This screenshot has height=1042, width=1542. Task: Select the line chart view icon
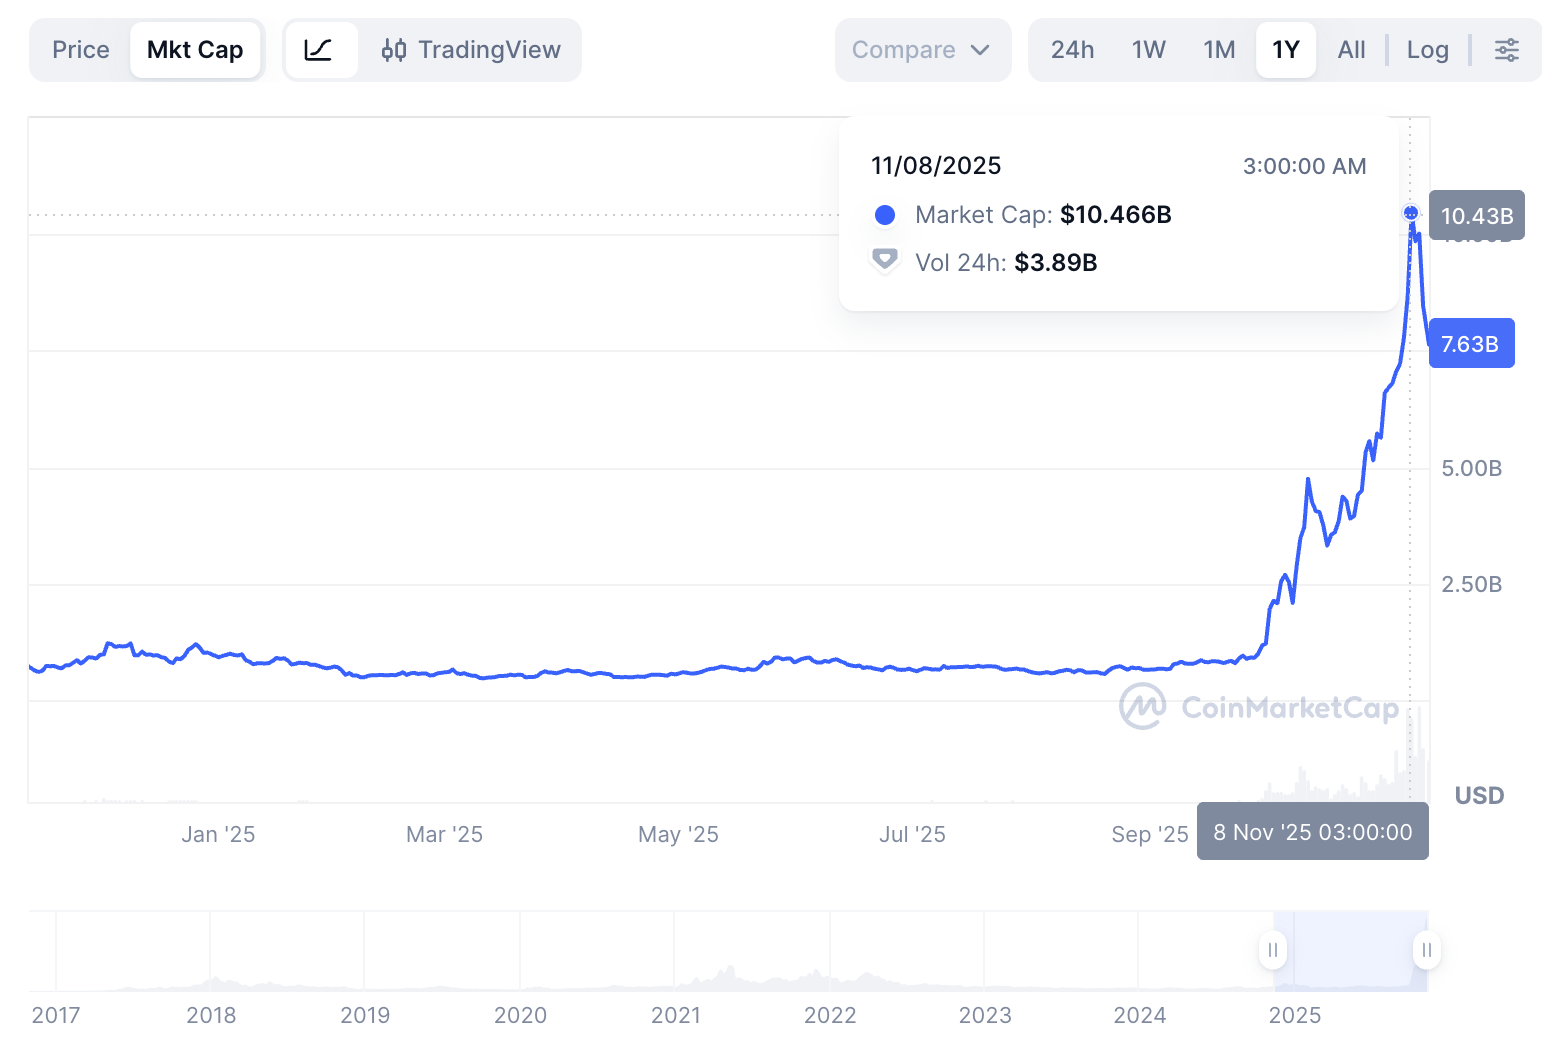[319, 50]
